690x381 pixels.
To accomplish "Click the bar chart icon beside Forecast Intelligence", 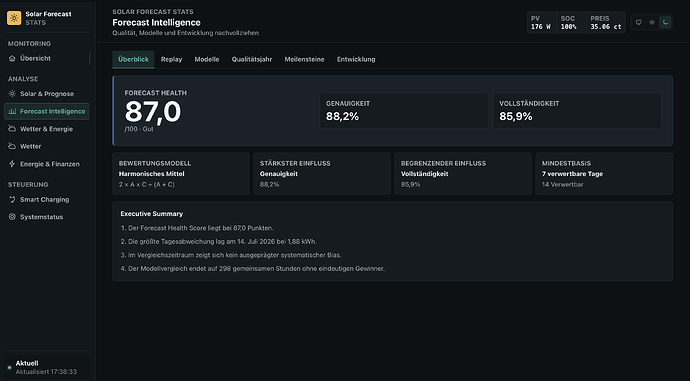I will [x=12, y=111].
